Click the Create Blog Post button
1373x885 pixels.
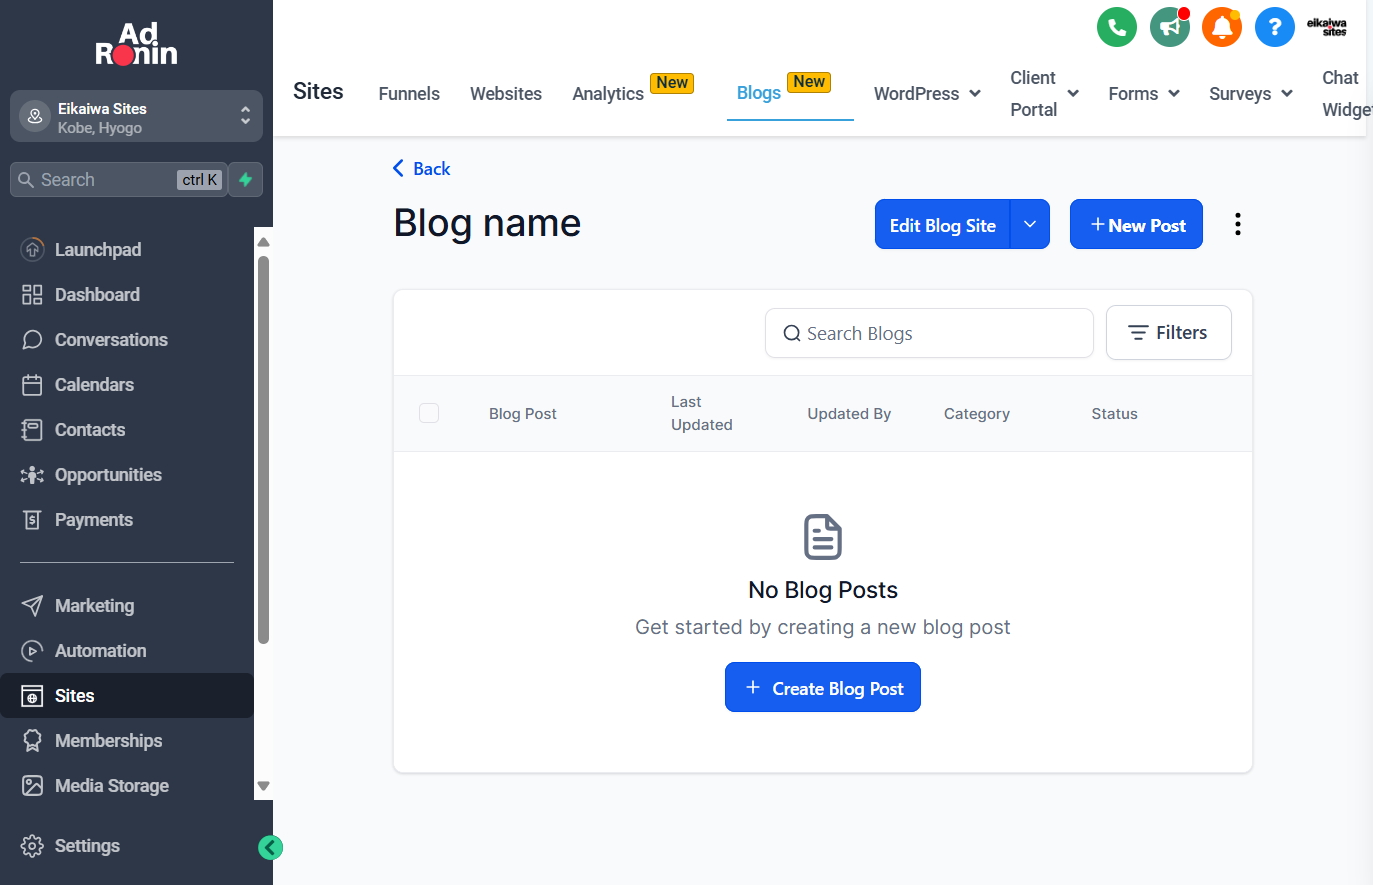click(x=823, y=688)
